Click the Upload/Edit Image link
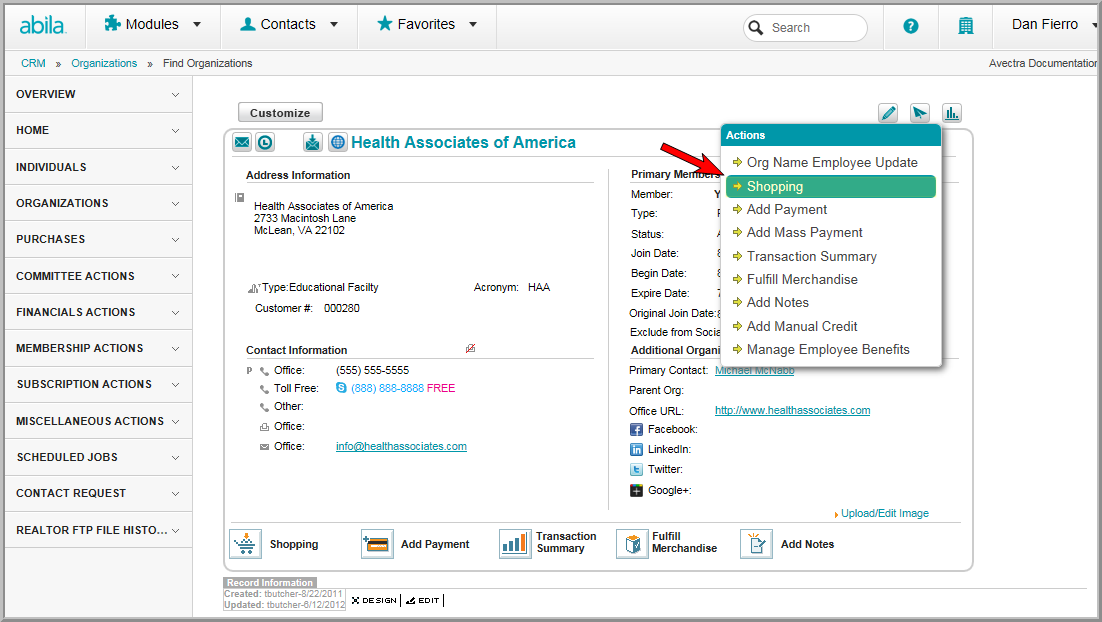 click(x=885, y=514)
